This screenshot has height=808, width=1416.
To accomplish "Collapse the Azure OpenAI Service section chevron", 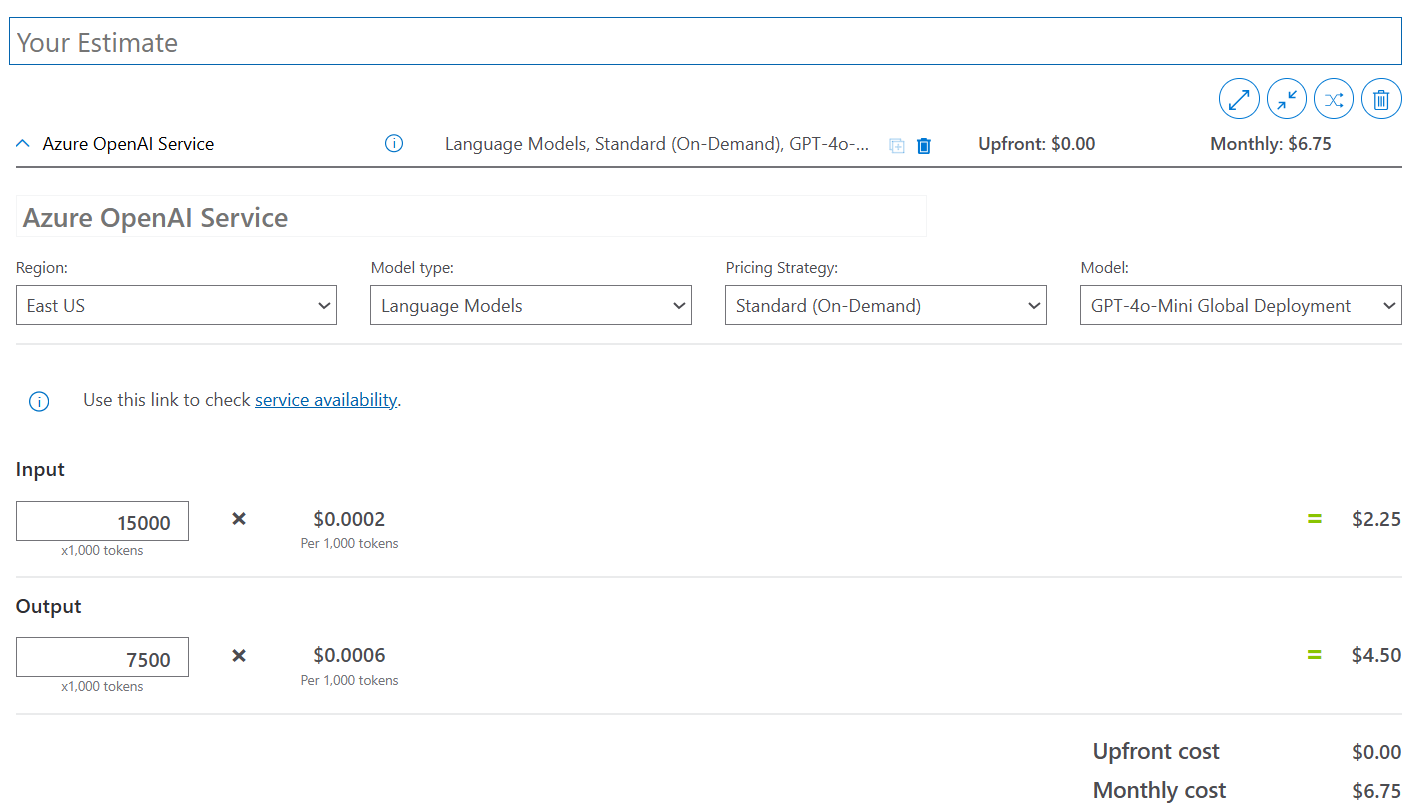I will click(24, 144).
